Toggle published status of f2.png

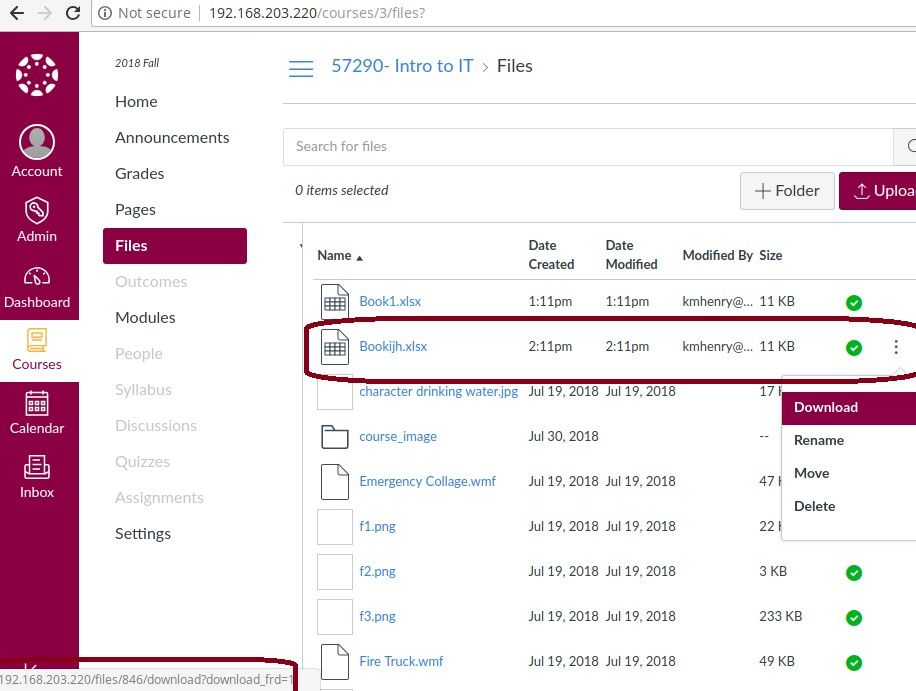pos(853,572)
